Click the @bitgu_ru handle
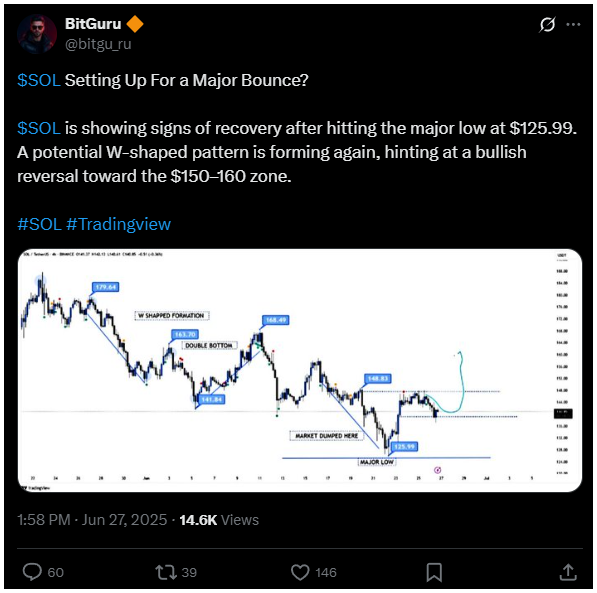This screenshot has width=597, height=593. click(x=98, y=44)
